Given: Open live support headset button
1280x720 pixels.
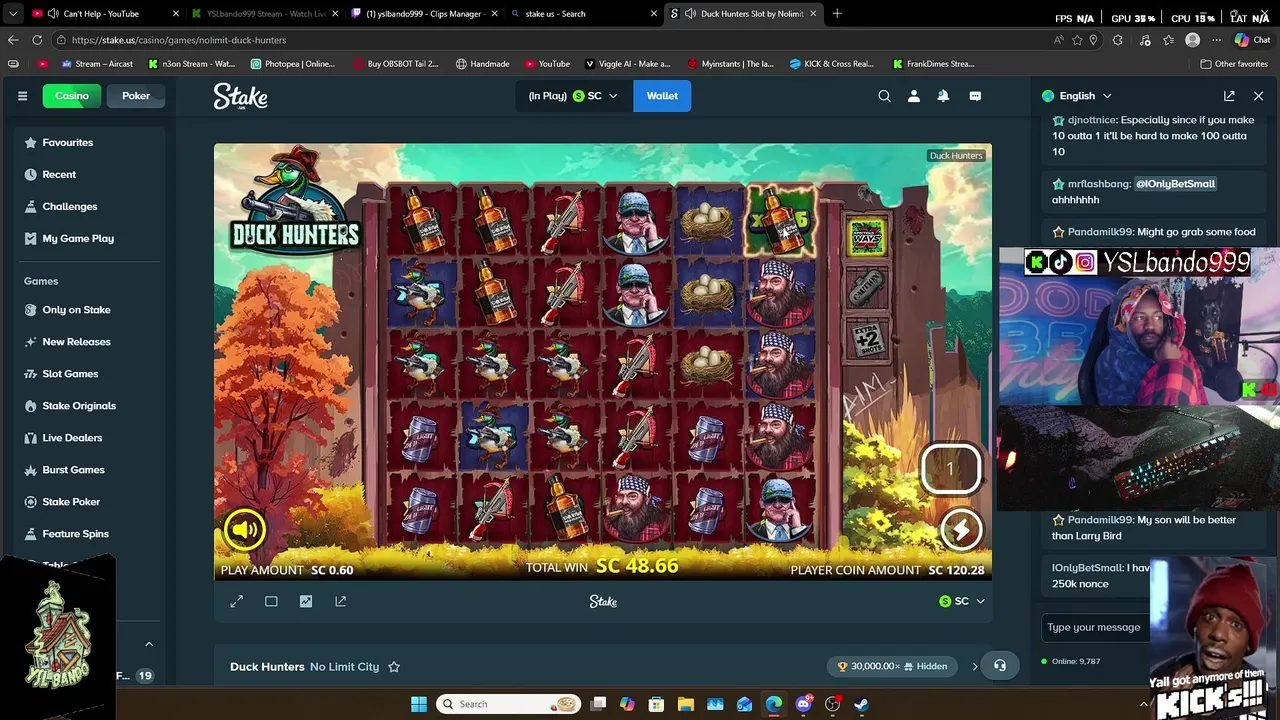Looking at the screenshot, I should [x=999, y=666].
